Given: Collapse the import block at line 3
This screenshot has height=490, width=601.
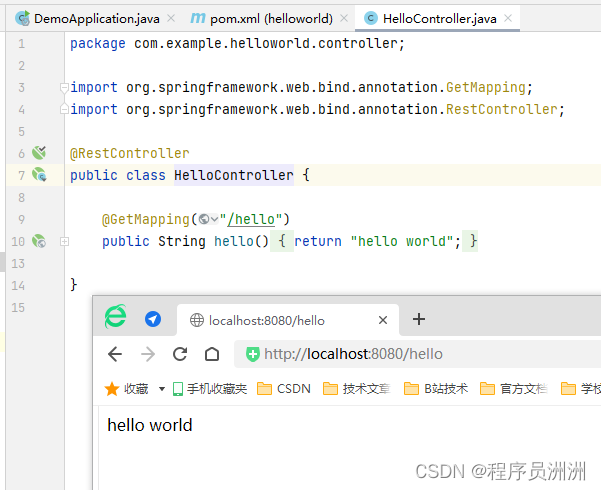Looking at the screenshot, I should click(64, 88).
